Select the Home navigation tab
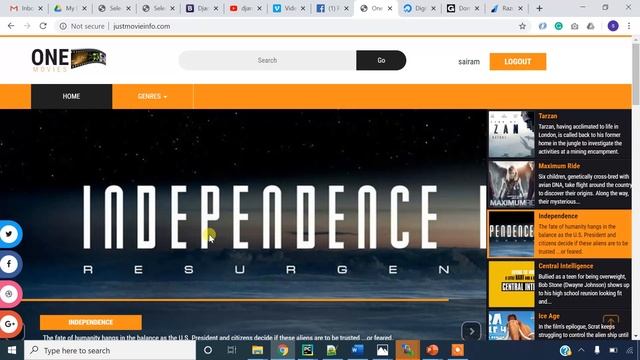 click(71, 96)
